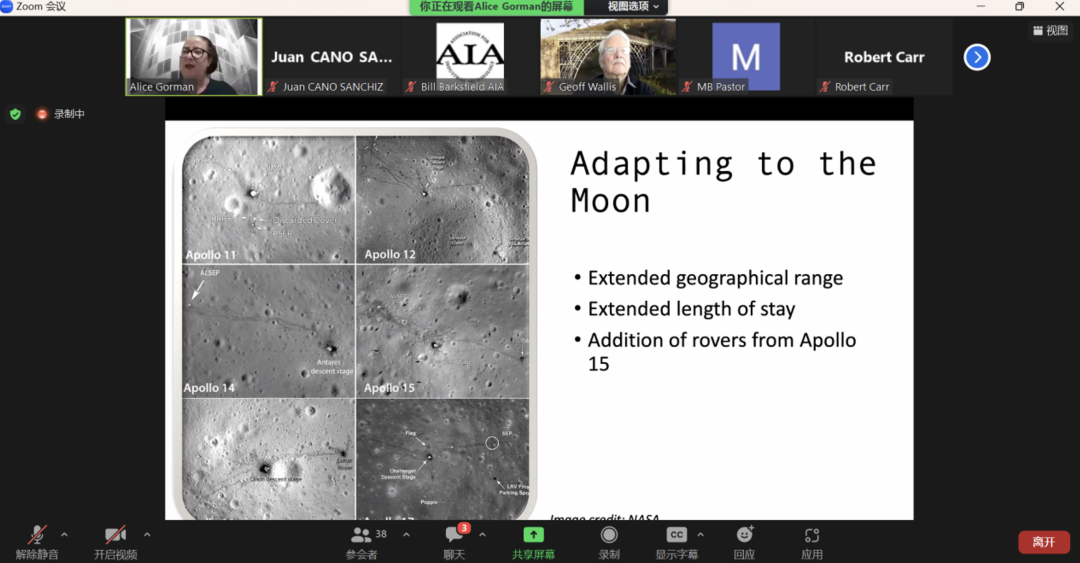Expand video options arrow beside 开启视频
The image size is (1080, 563).
147,535
